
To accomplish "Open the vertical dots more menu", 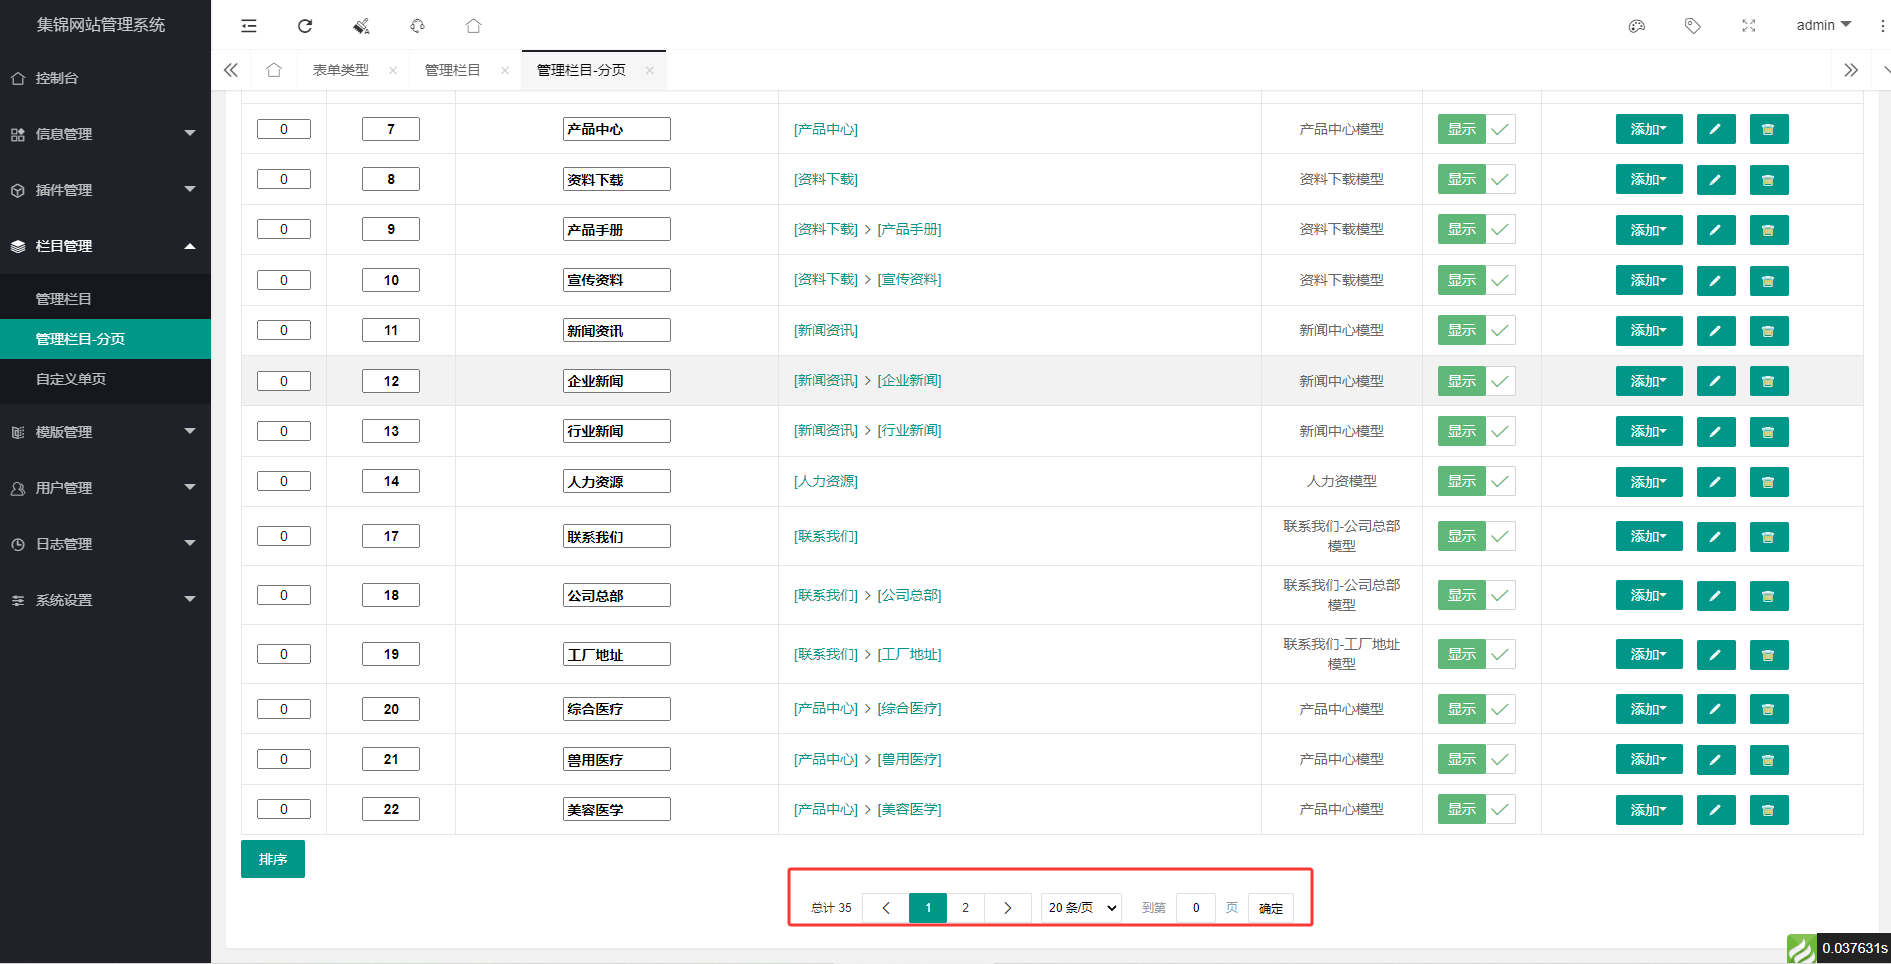I will pos(1882,26).
